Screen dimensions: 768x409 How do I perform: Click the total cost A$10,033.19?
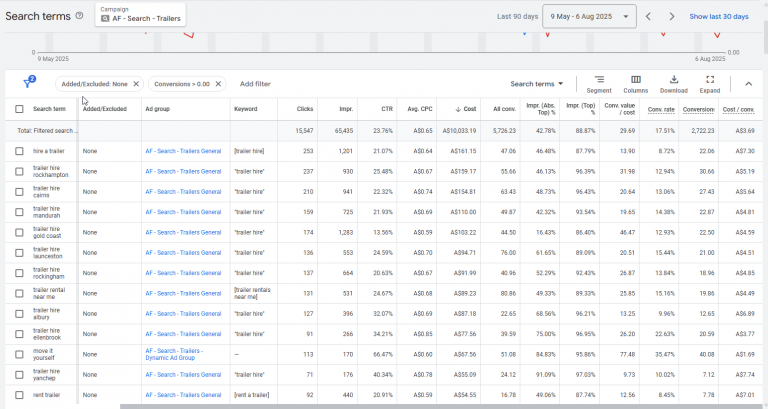pyautogui.click(x=459, y=131)
